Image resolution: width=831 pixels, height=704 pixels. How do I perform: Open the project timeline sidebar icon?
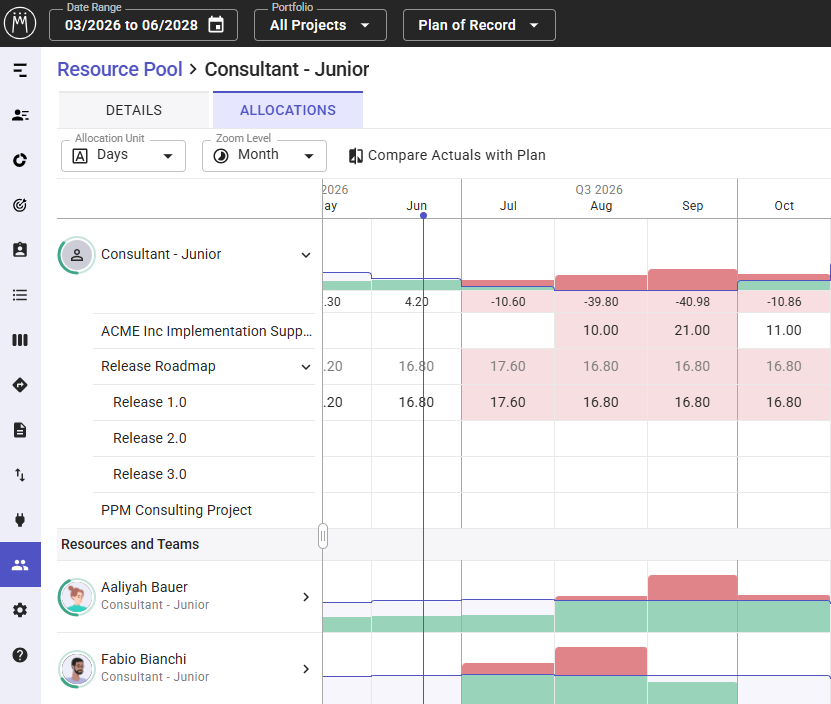20,70
